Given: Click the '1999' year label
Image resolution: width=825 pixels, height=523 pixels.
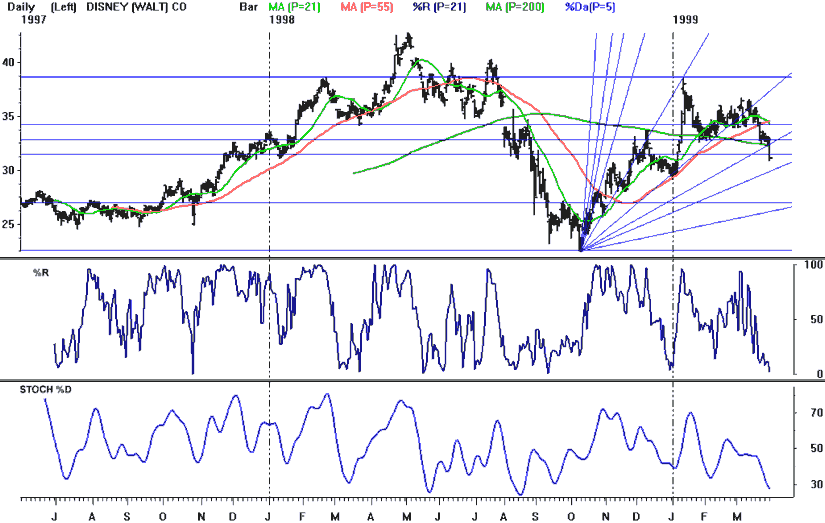Looking at the screenshot, I should (686, 19).
